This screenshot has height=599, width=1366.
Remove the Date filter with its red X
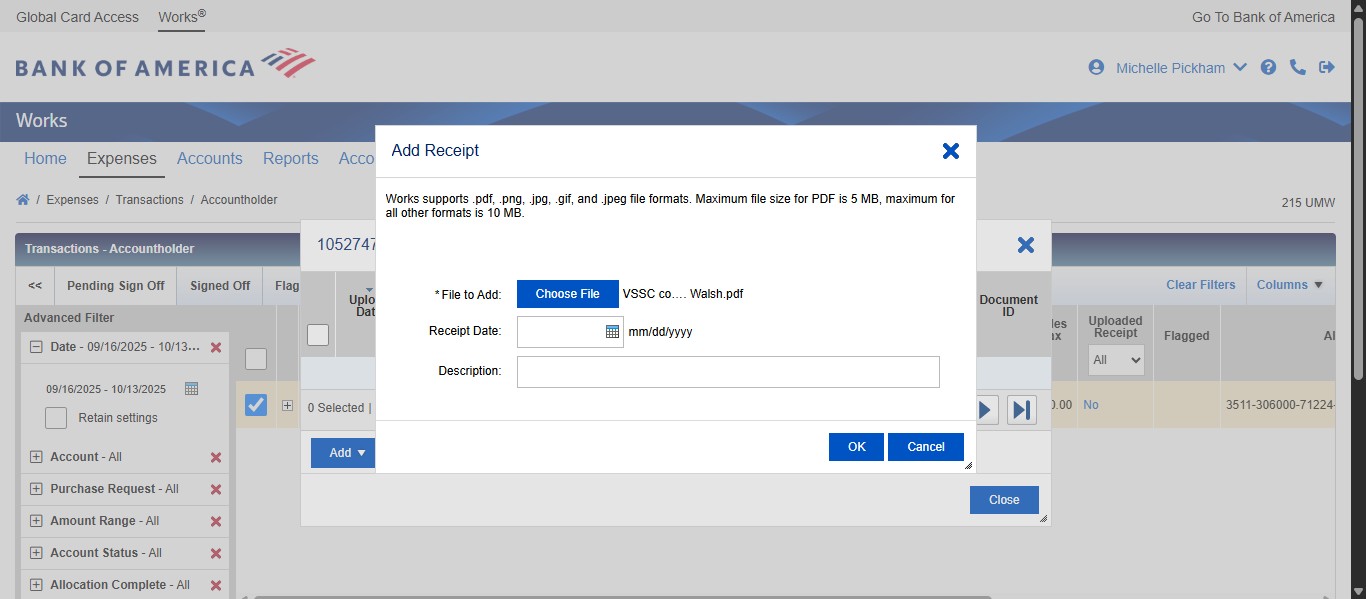(x=215, y=347)
